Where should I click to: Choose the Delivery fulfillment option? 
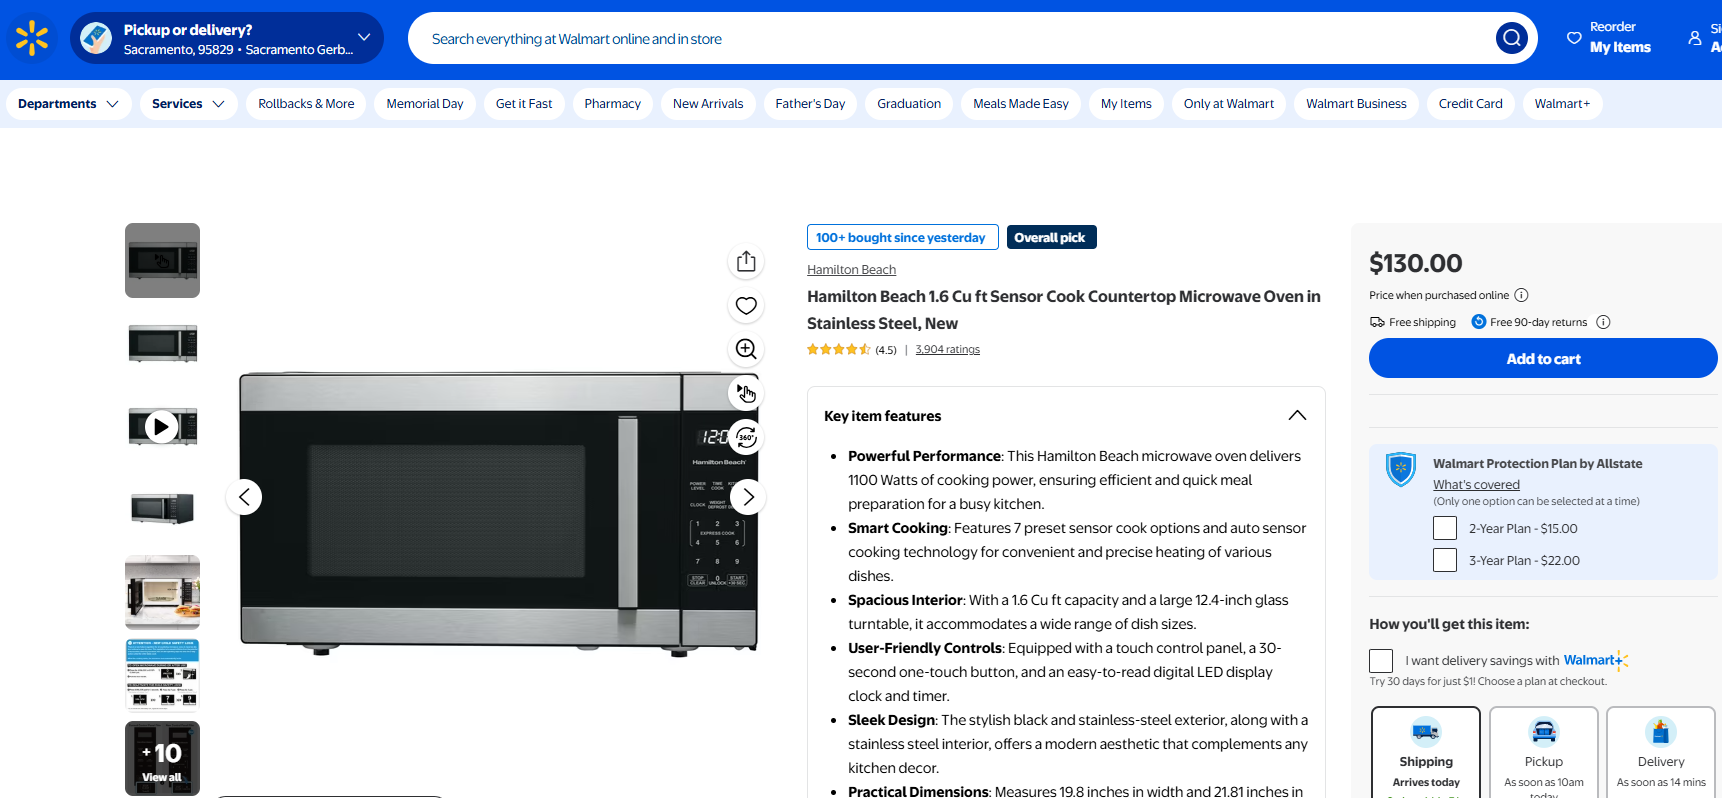point(1661,752)
